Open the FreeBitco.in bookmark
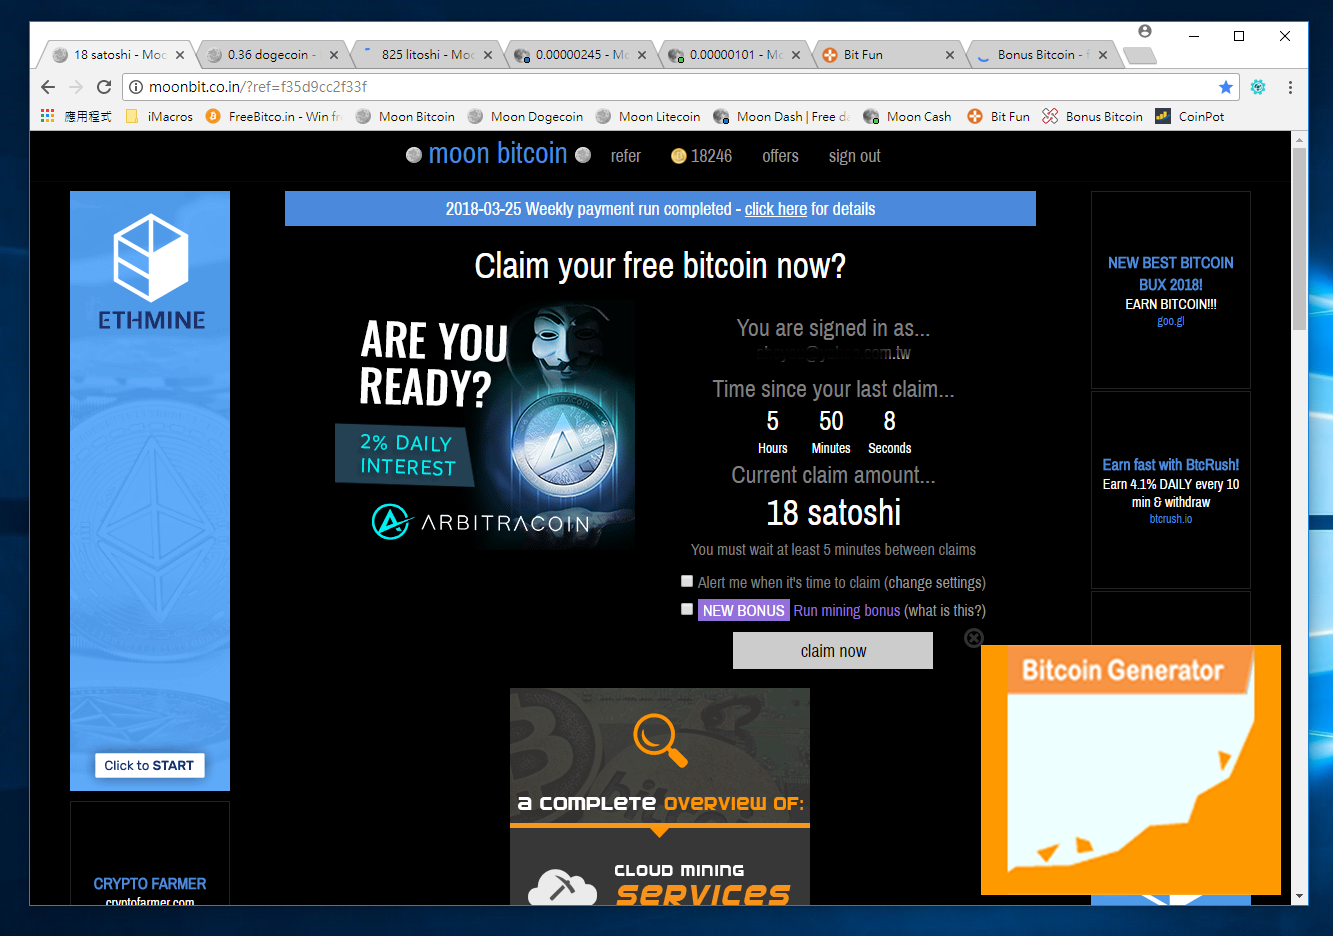 (274, 116)
